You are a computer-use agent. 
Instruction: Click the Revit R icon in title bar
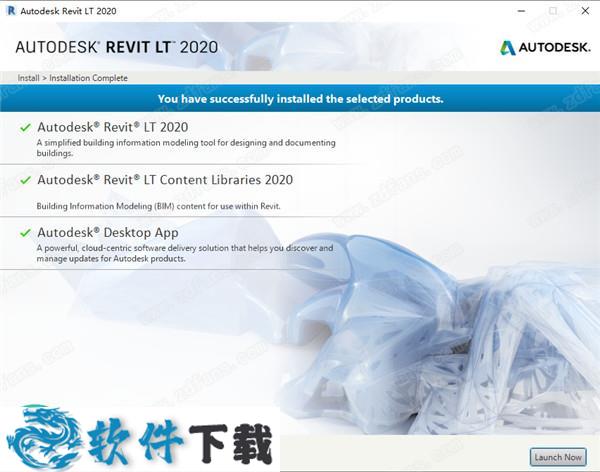[x=11, y=11]
